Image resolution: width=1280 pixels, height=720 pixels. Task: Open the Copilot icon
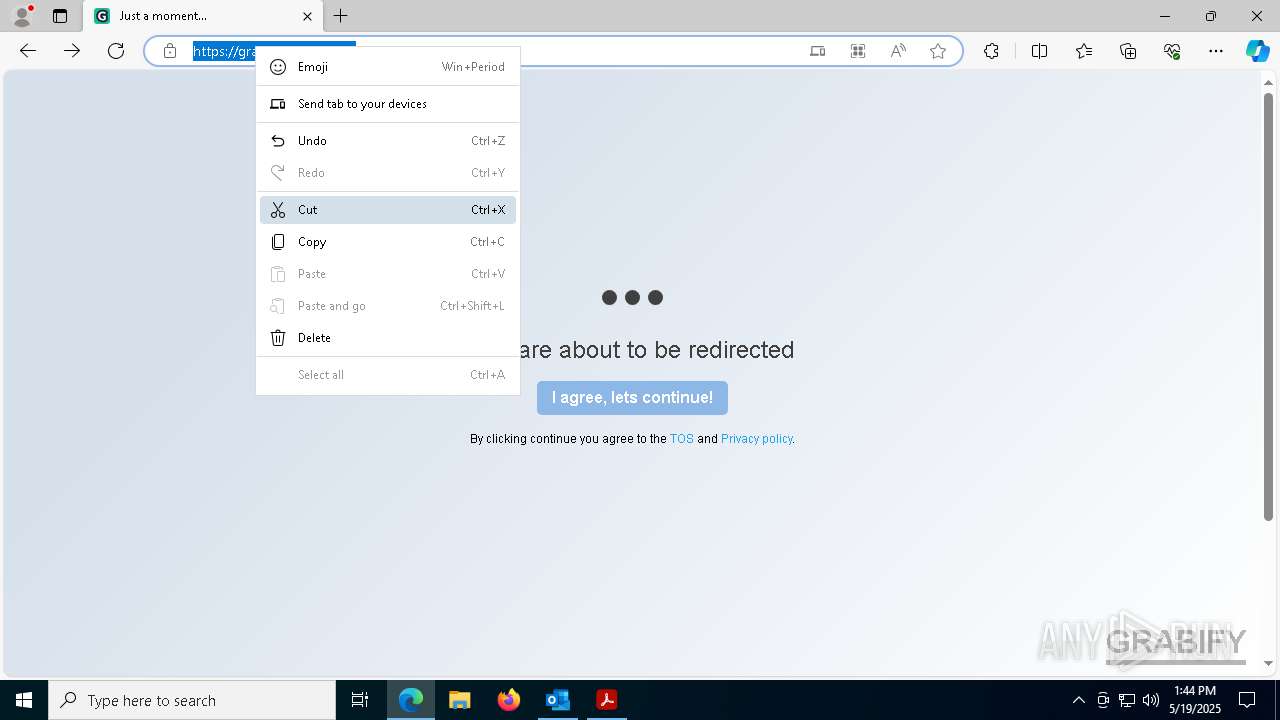[1257, 51]
